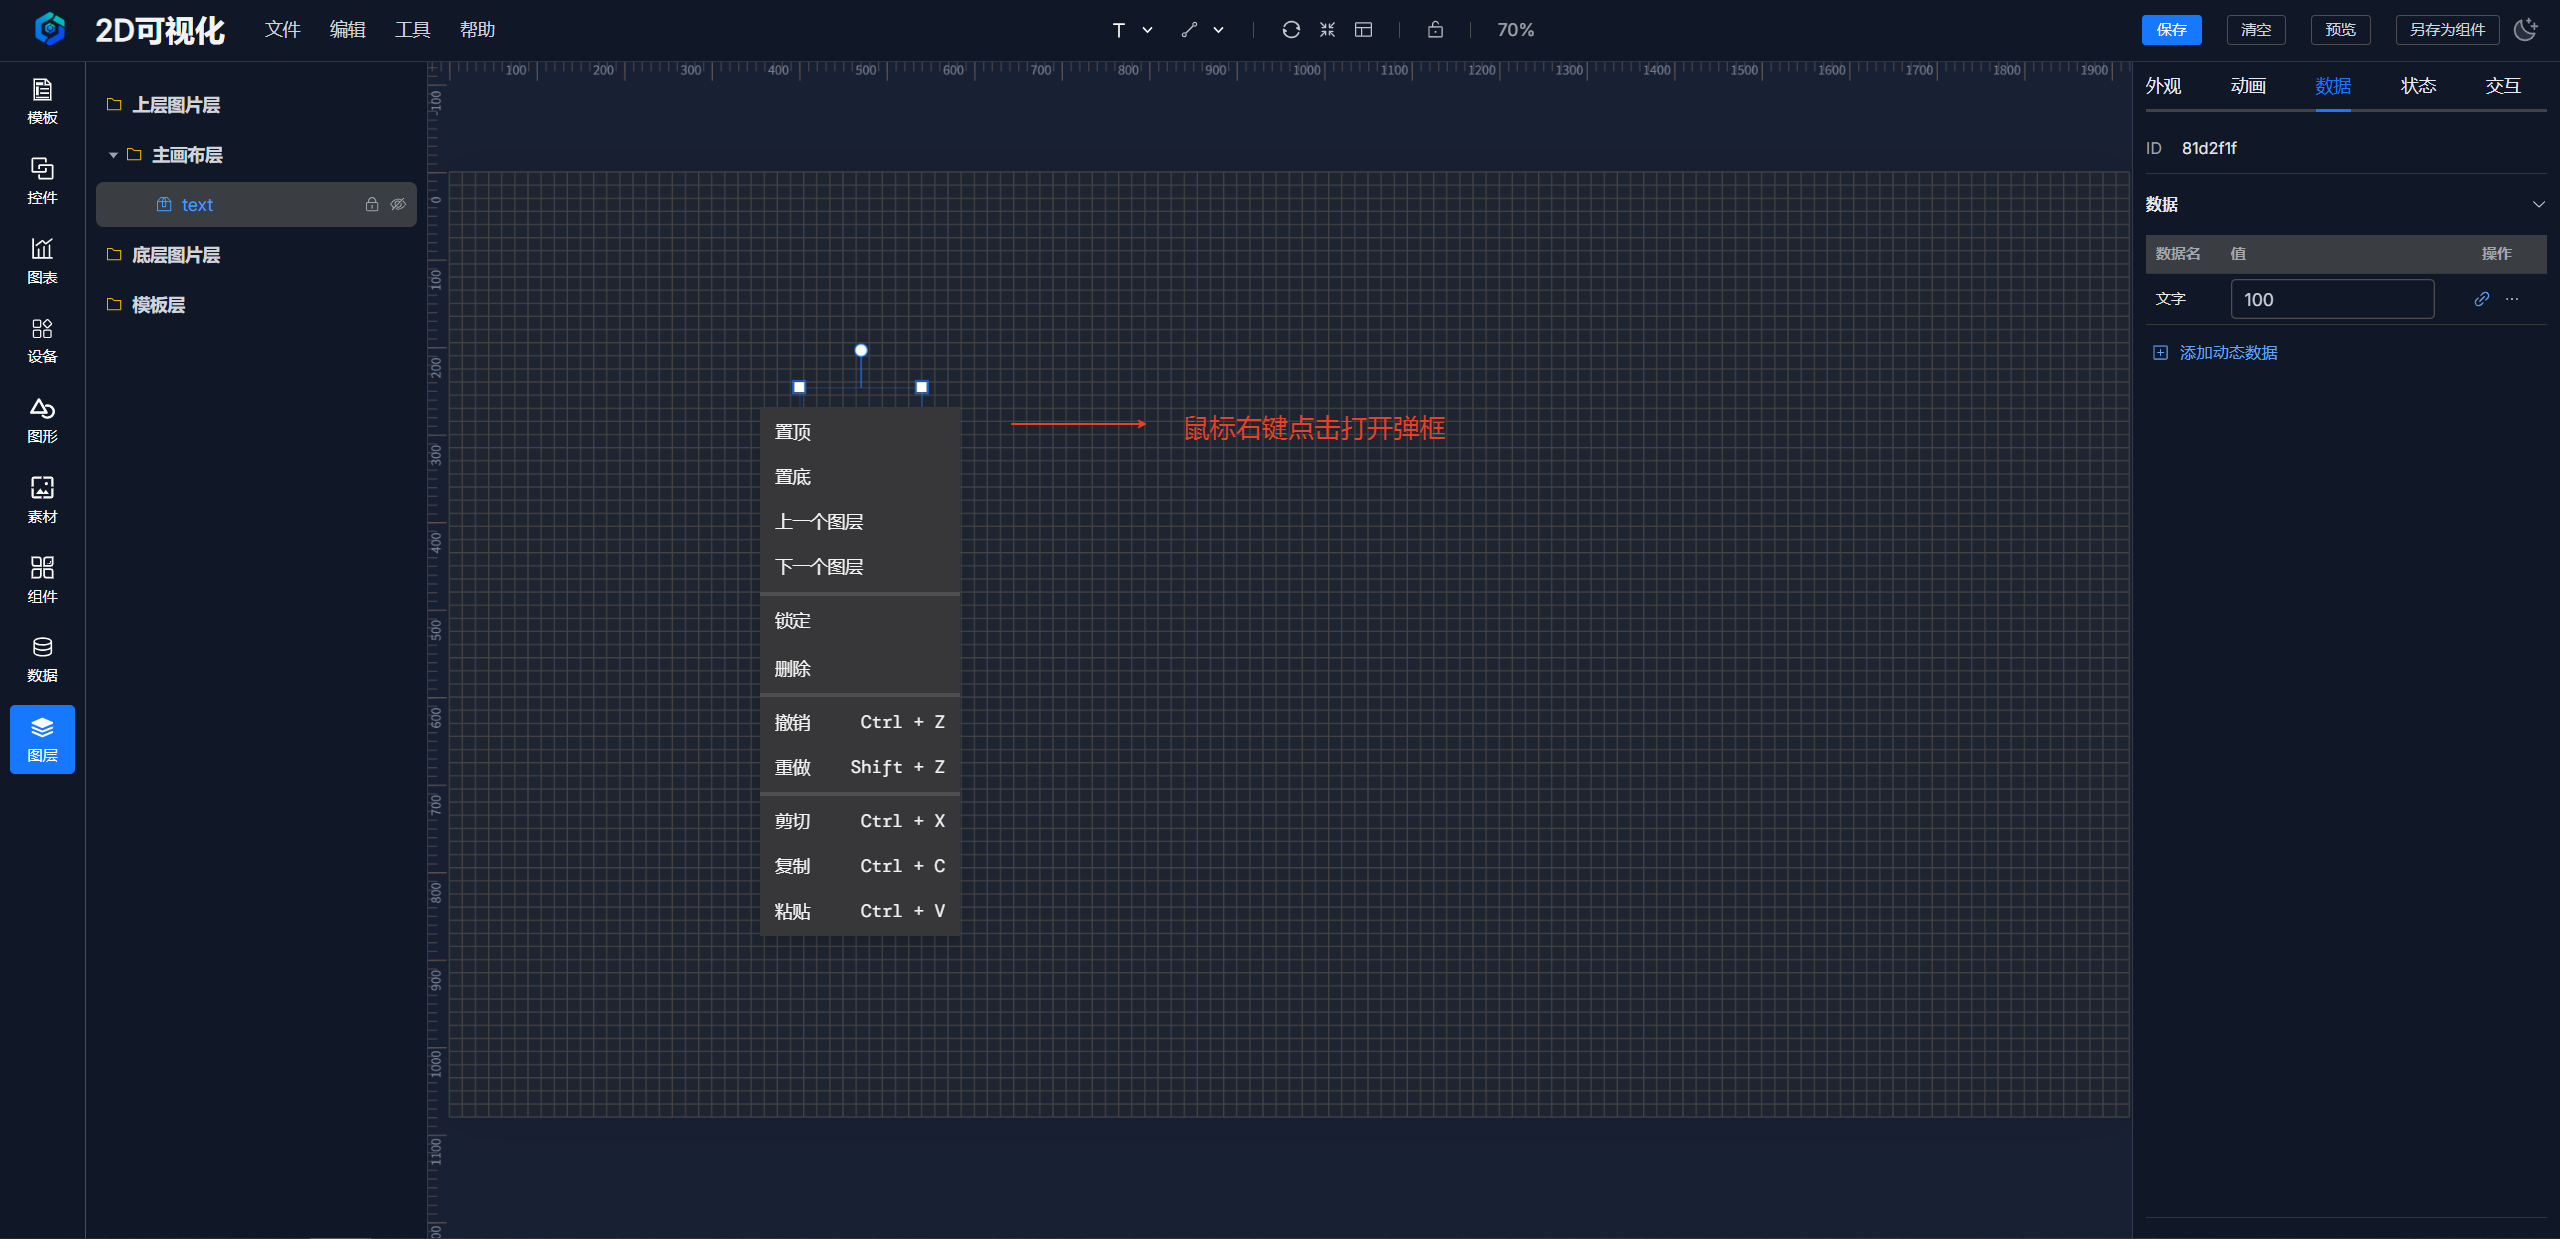Click the layout panel icon in toolbar
The image size is (2560, 1239).
pos(1363,30)
